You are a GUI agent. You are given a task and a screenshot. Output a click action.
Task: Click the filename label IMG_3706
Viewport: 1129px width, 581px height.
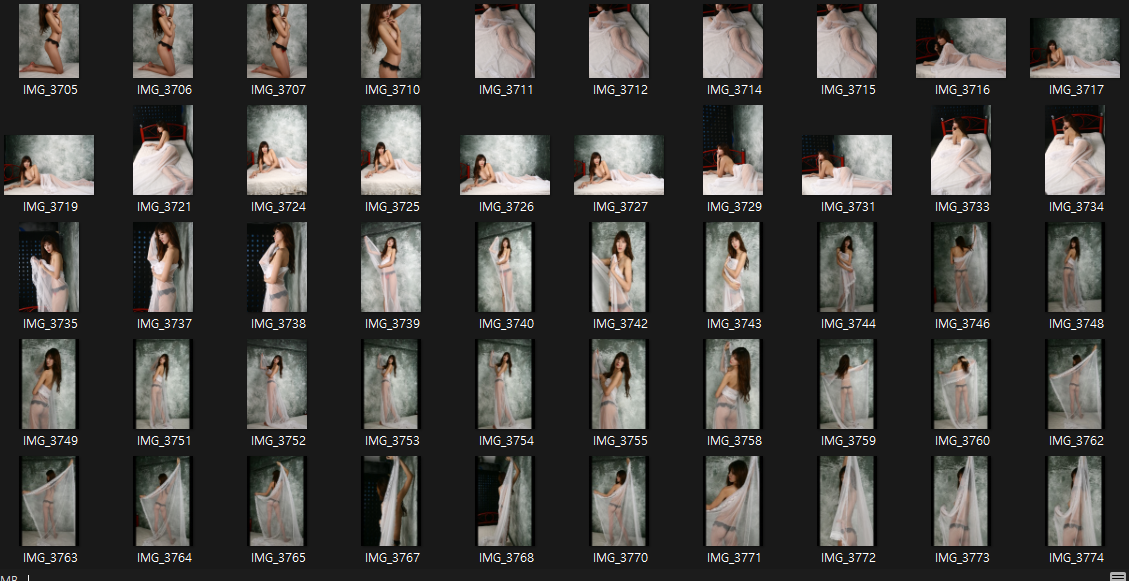click(x=162, y=89)
